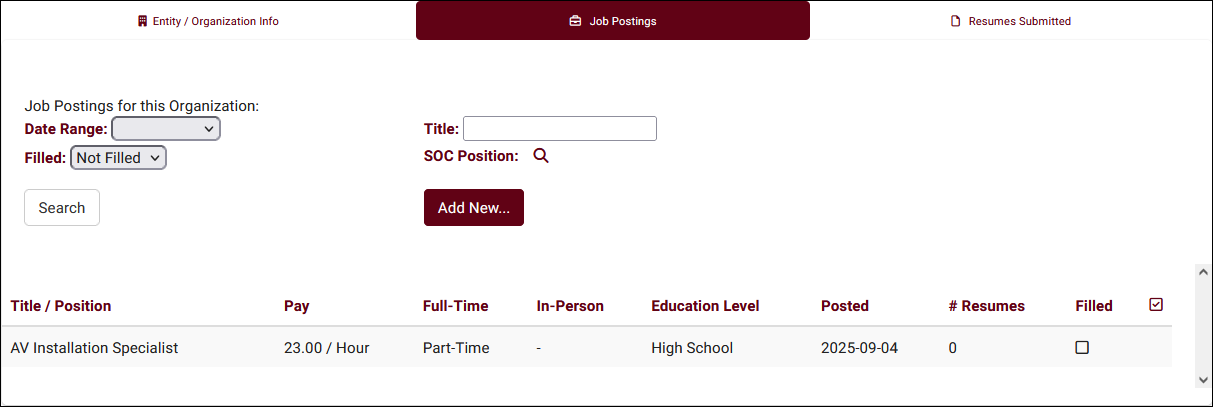Image resolution: width=1213 pixels, height=407 pixels.
Task: Open the AV Installation Specialist posting
Action: tap(94, 348)
